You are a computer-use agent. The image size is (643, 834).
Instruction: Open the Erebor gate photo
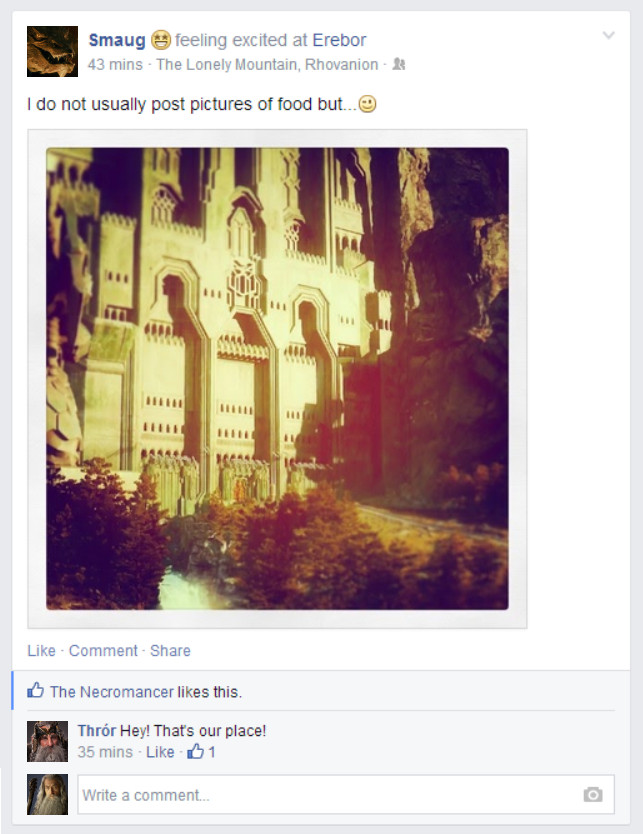[277, 379]
